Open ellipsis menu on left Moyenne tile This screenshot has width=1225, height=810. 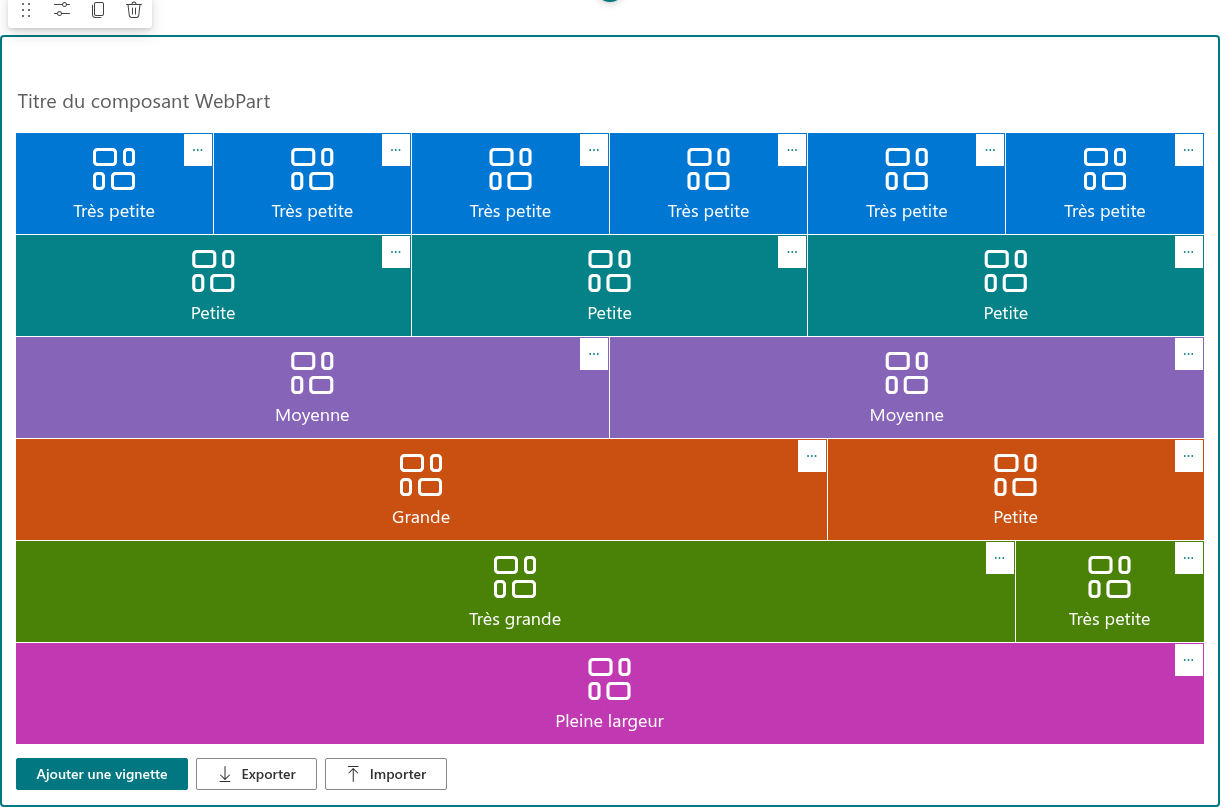click(x=594, y=354)
